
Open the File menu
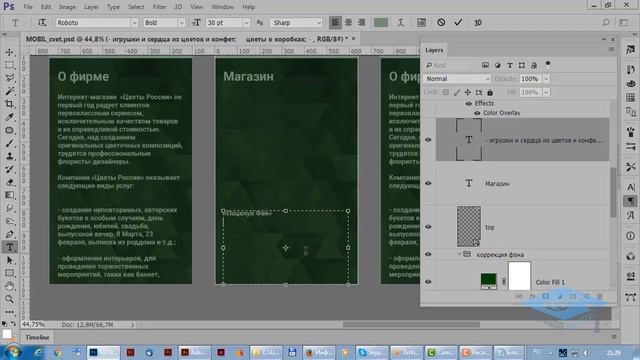28,7
